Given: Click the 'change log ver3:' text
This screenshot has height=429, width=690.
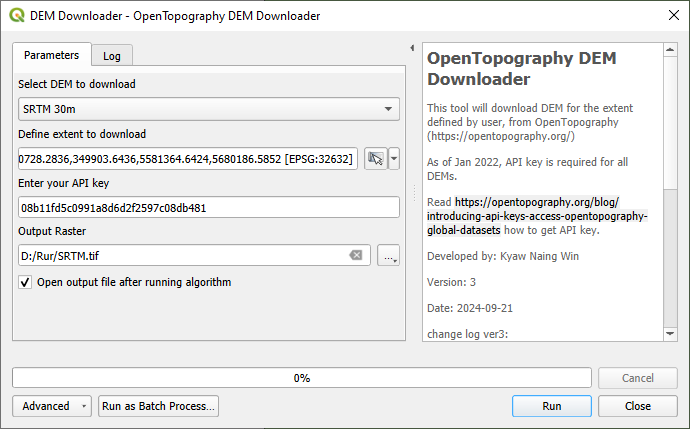Looking at the screenshot, I should click(x=467, y=334).
